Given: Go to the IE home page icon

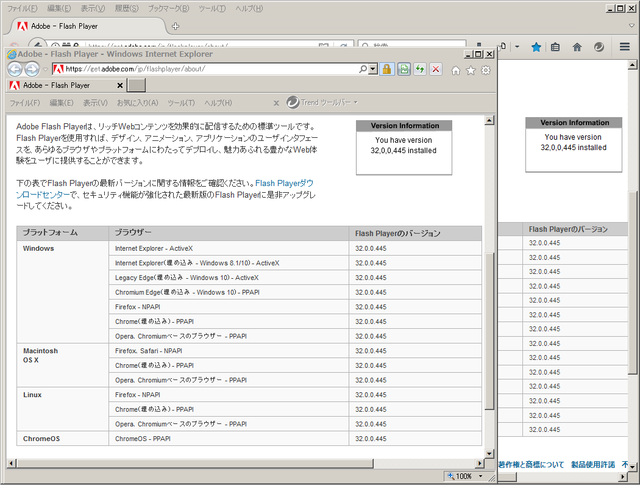Looking at the screenshot, I should (456, 71).
